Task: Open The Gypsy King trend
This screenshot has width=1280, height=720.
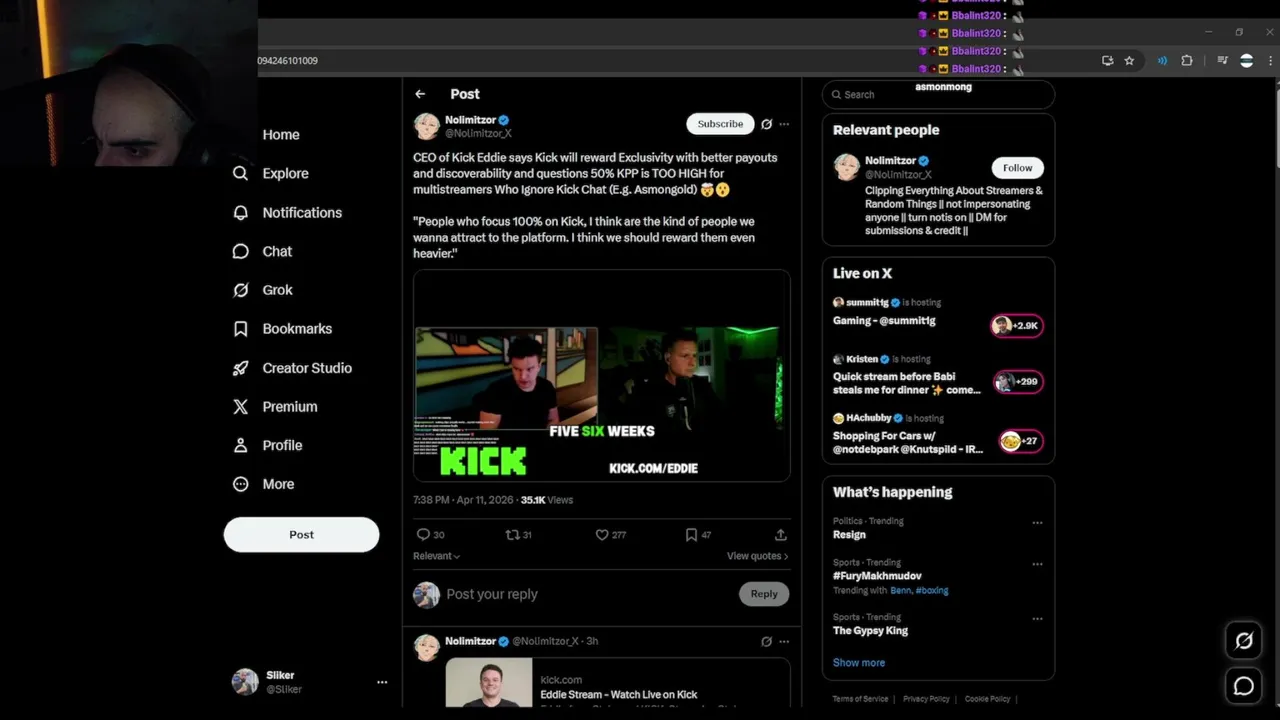Action: coord(870,631)
